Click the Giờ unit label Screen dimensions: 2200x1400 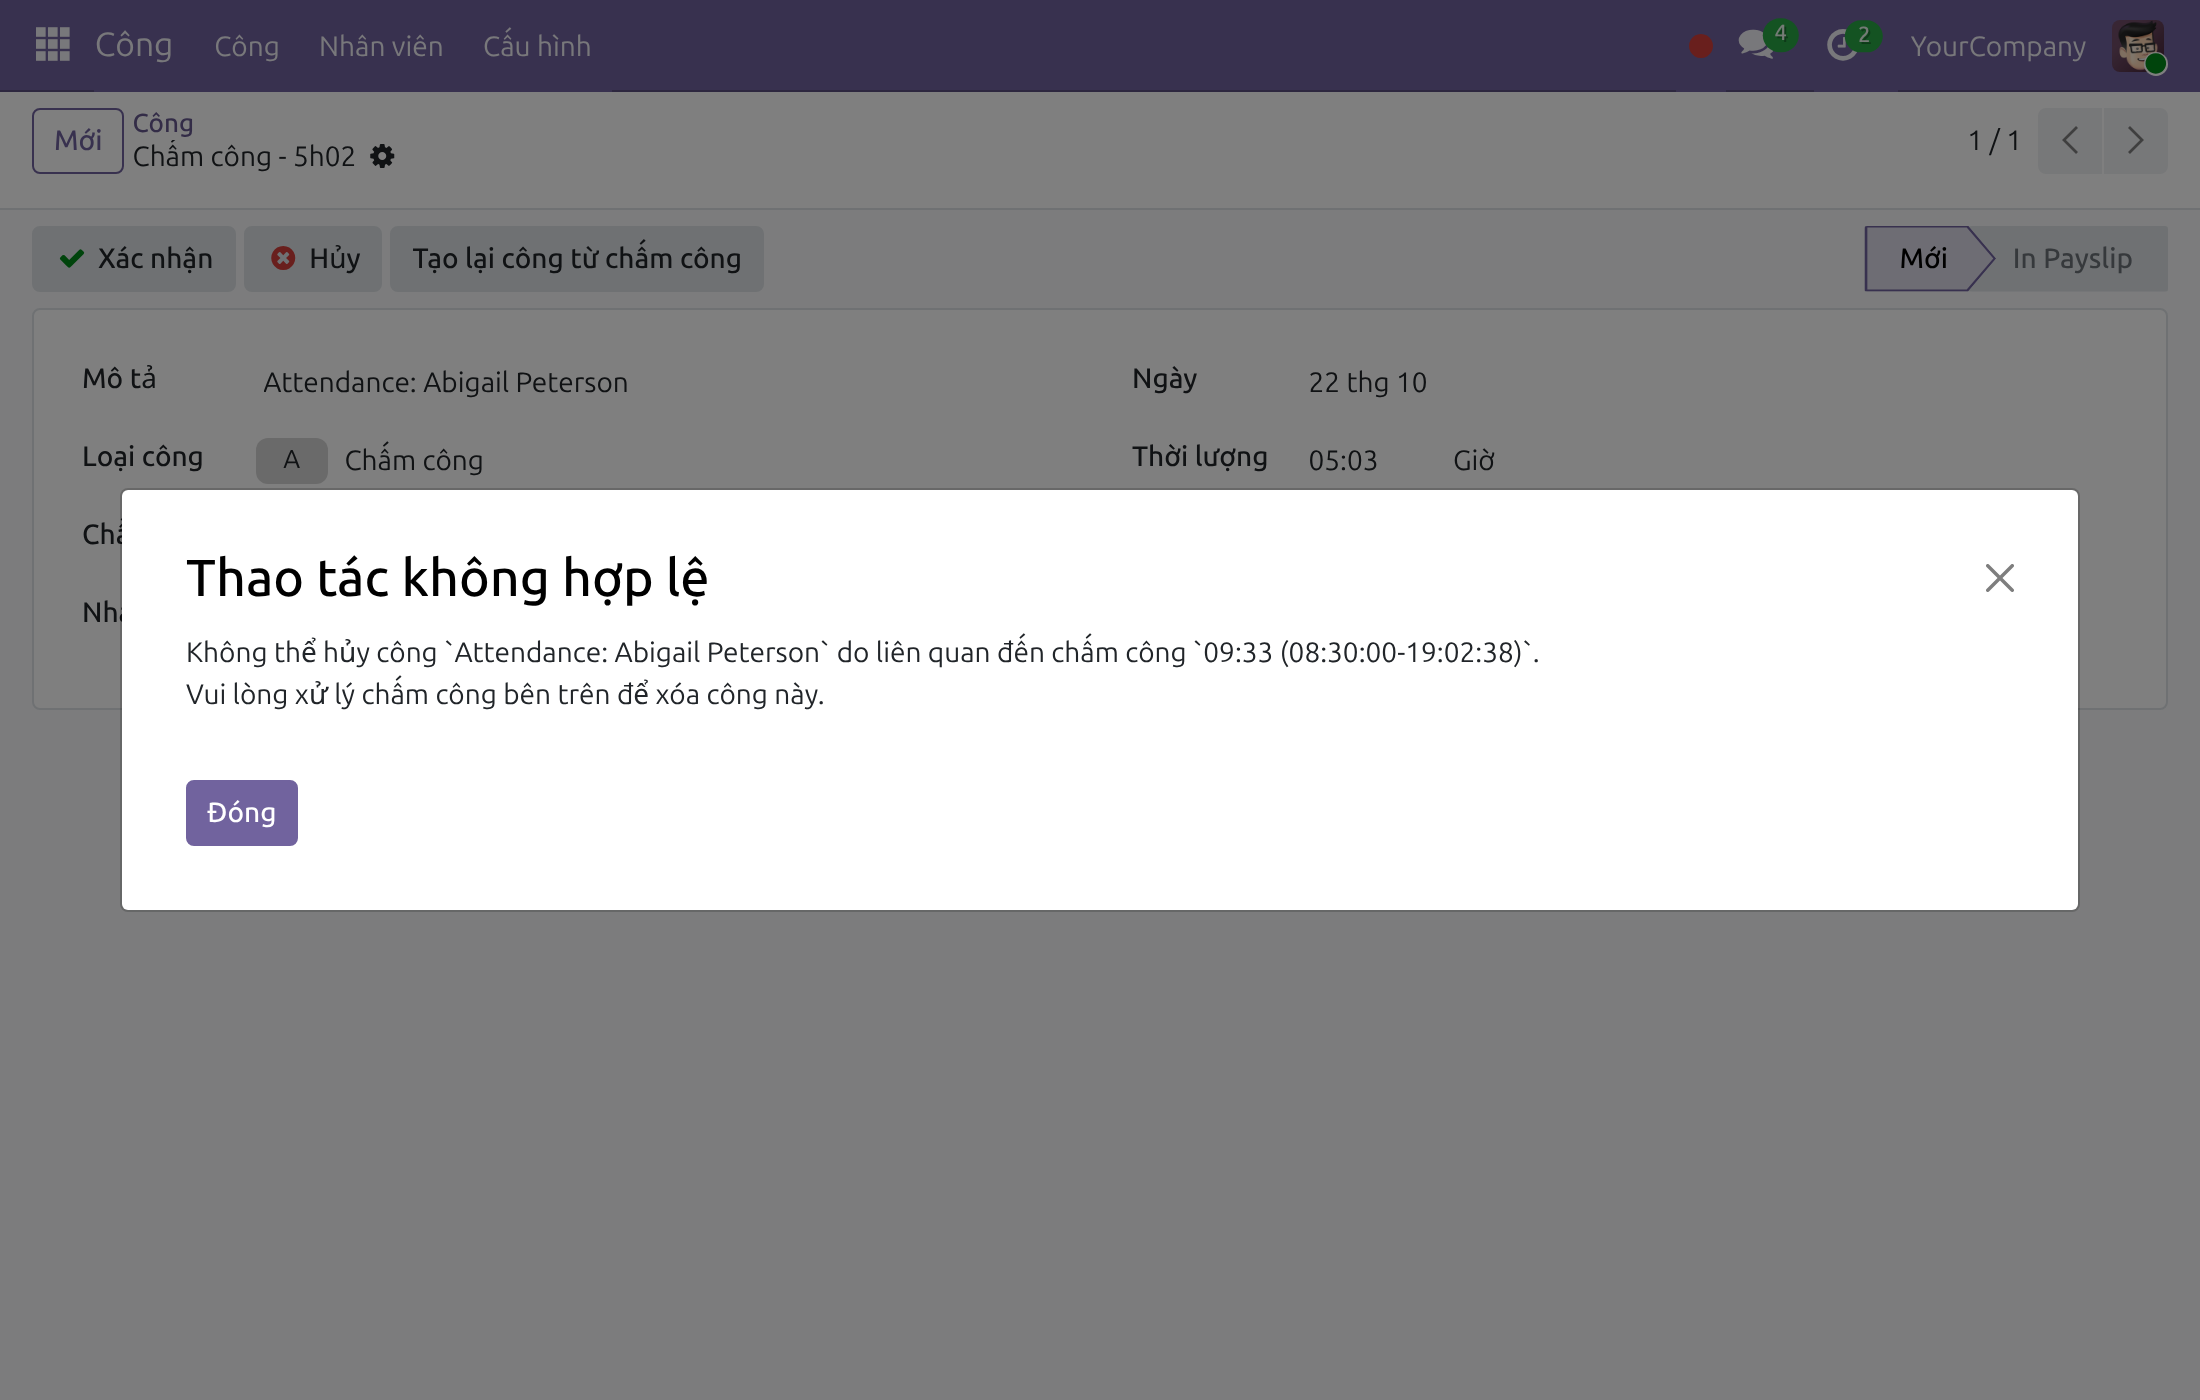[1474, 461]
